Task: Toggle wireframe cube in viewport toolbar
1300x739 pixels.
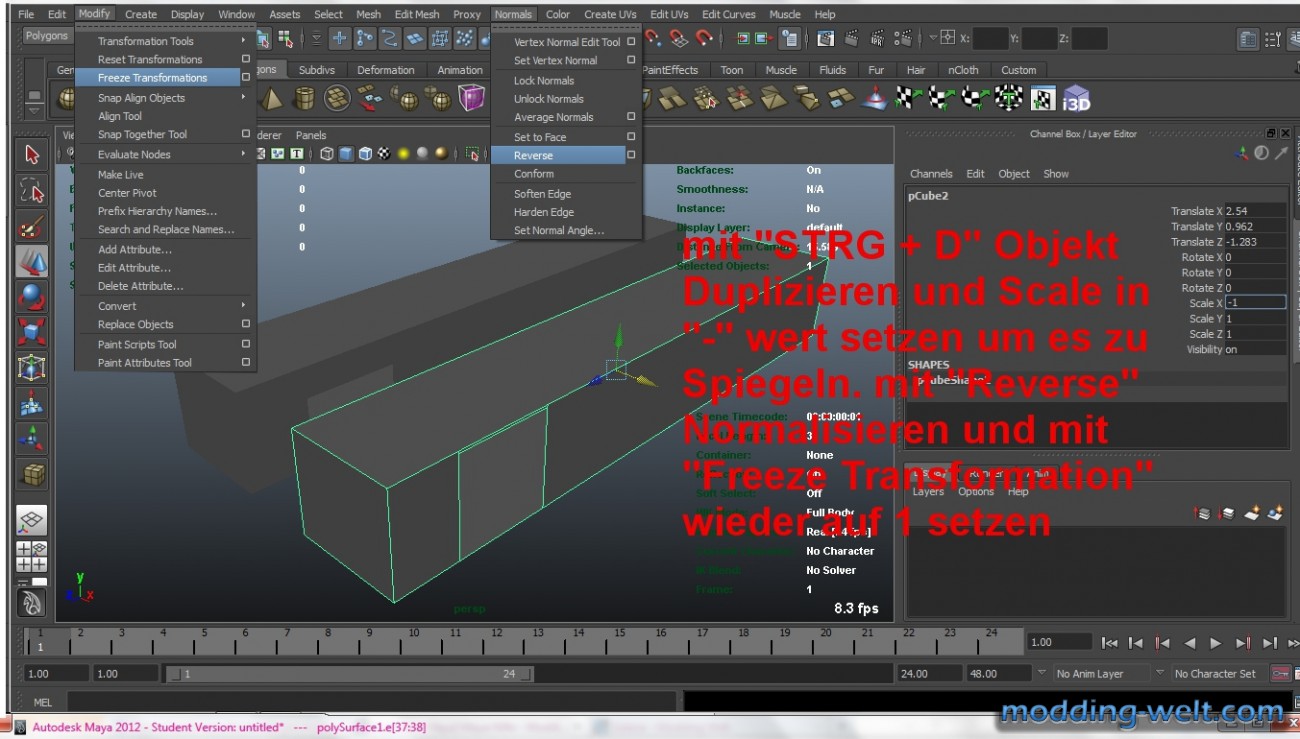Action: click(327, 154)
